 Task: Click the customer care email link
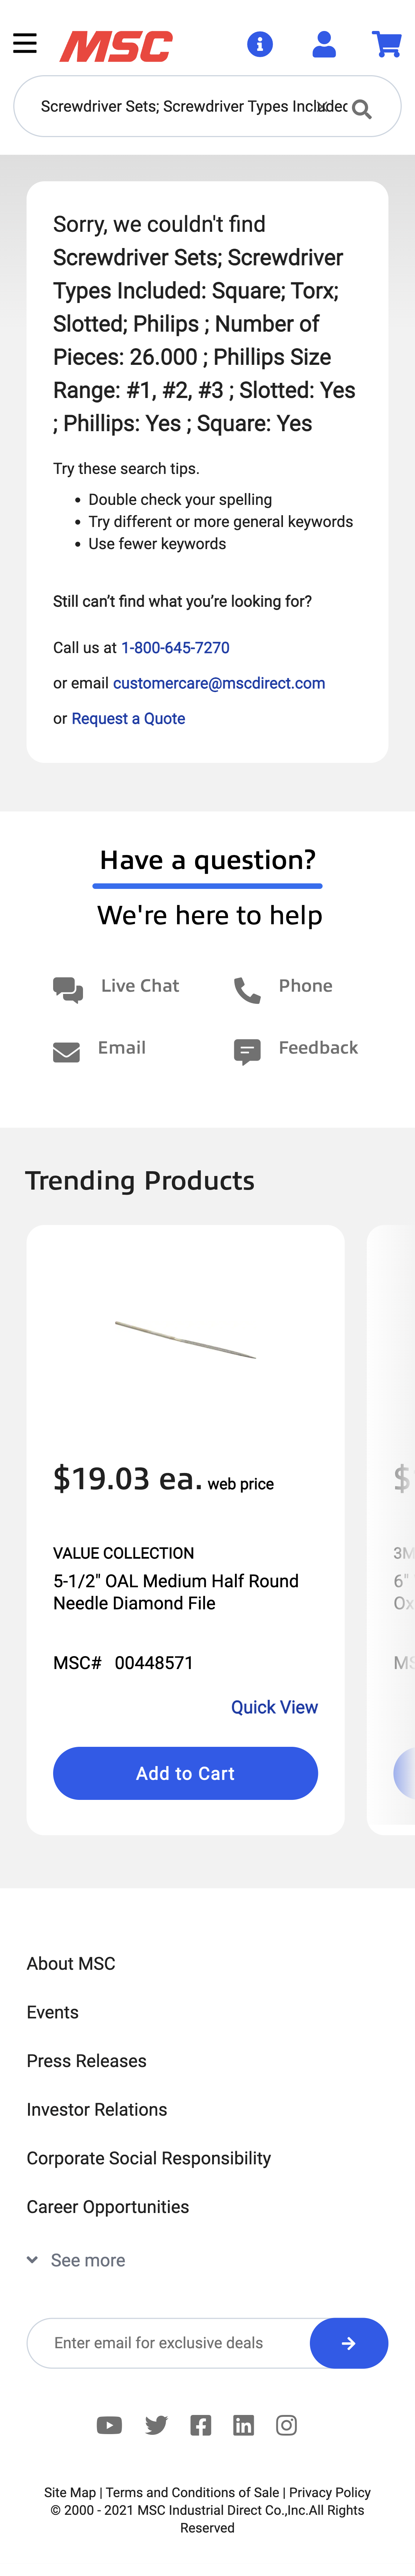(x=219, y=683)
